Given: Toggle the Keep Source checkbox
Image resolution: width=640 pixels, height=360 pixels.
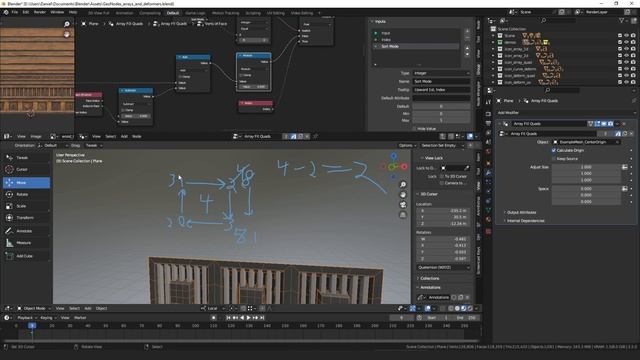Looking at the screenshot, I should pyautogui.click(x=554, y=158).
